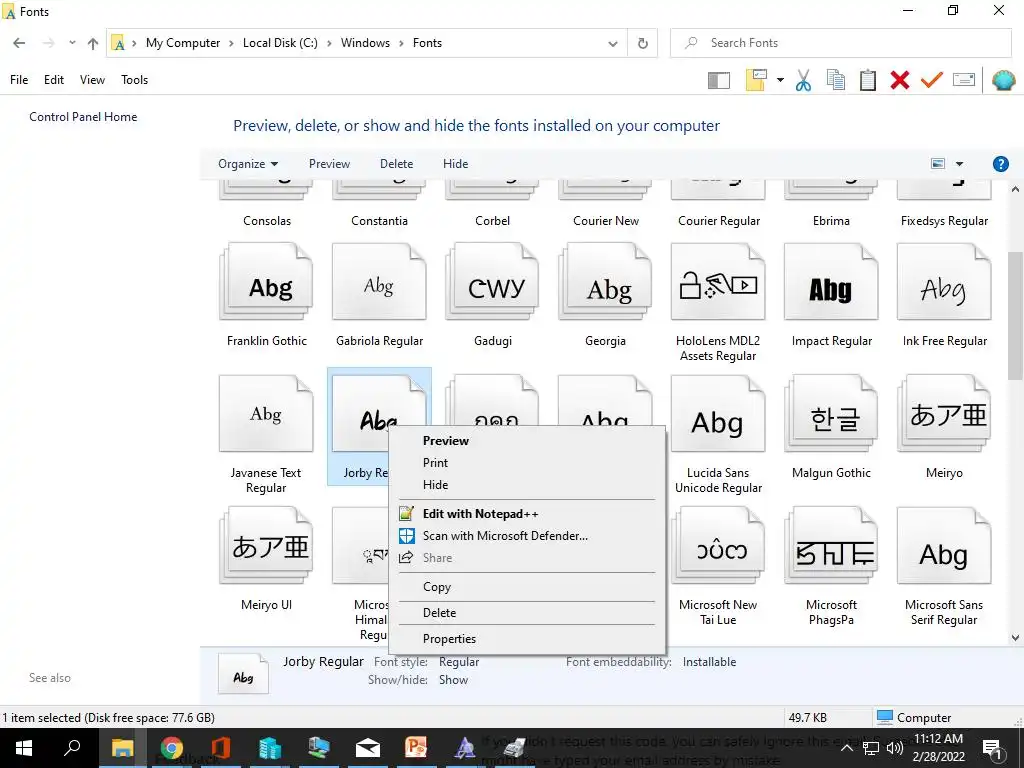1024x768 pixels.
Task: Show hidden system tray icons
Action: 846,748
